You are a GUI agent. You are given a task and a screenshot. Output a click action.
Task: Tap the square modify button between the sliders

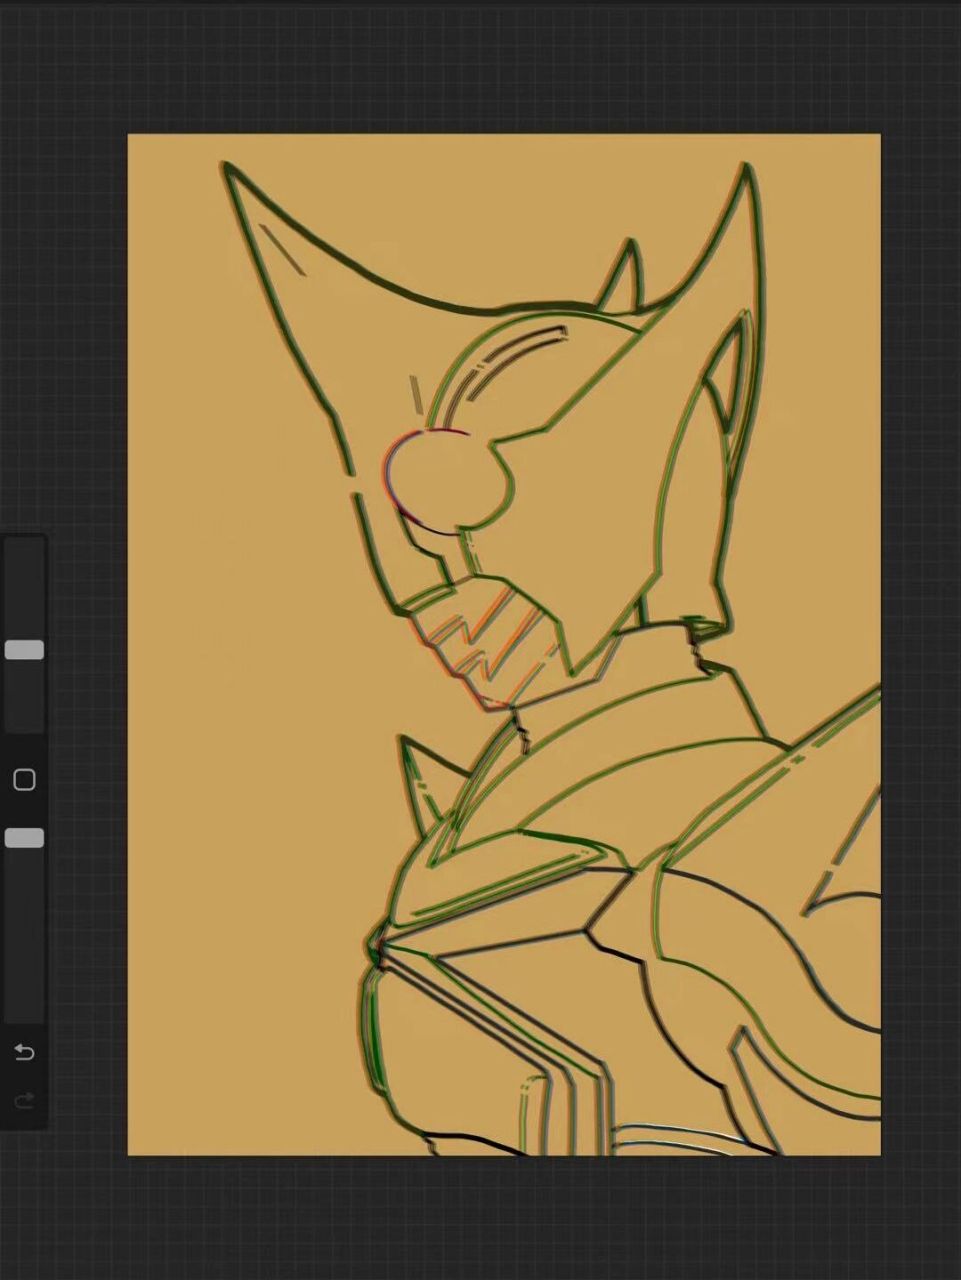tap(24, 780)
